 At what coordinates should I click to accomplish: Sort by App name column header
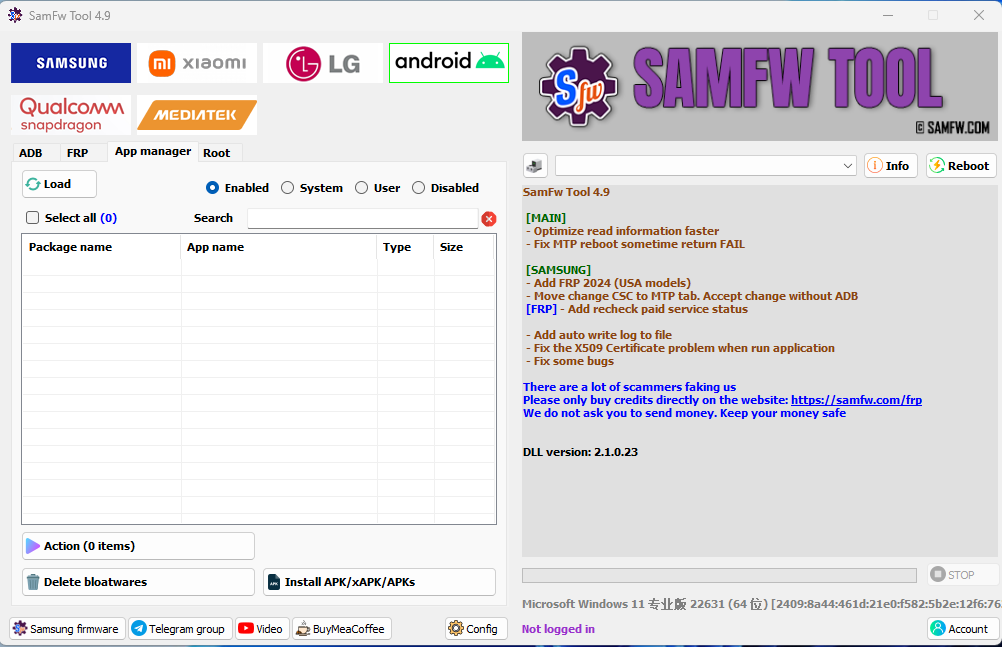click(279, 247)
